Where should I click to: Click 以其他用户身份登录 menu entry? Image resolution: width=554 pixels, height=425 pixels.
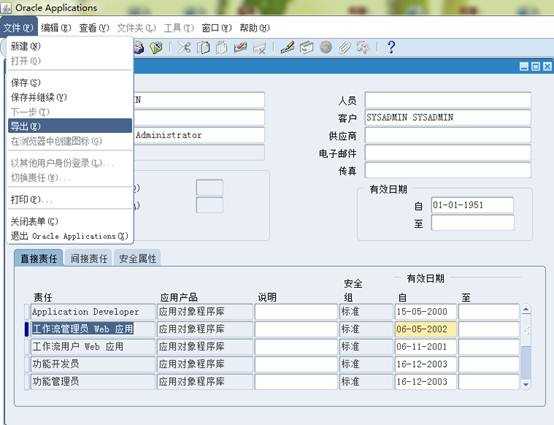pyautogui.click(x=70, y=163)
